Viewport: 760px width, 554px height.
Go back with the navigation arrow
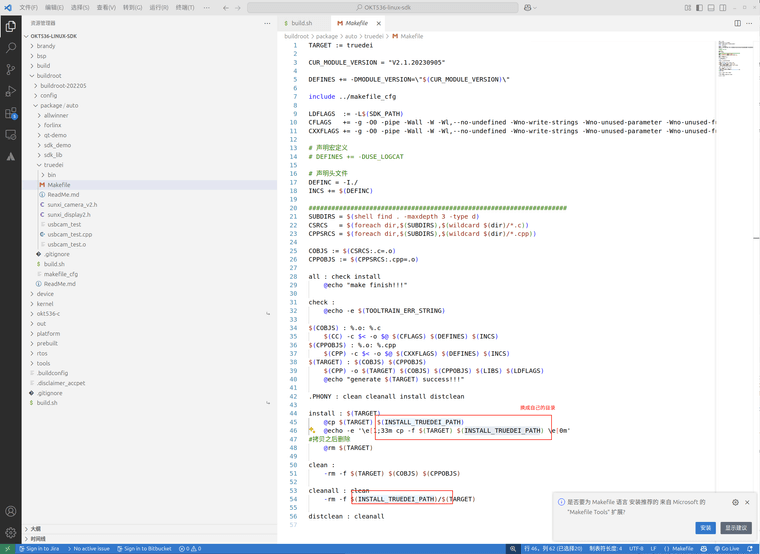(226, 8)
